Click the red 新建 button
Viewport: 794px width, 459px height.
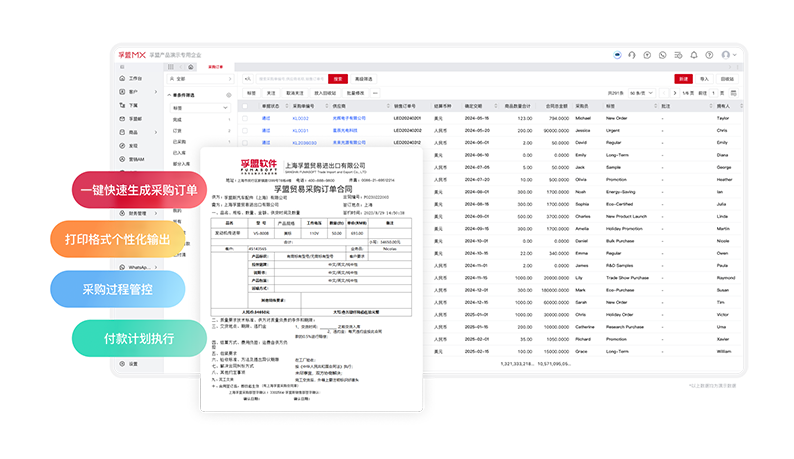682,78
